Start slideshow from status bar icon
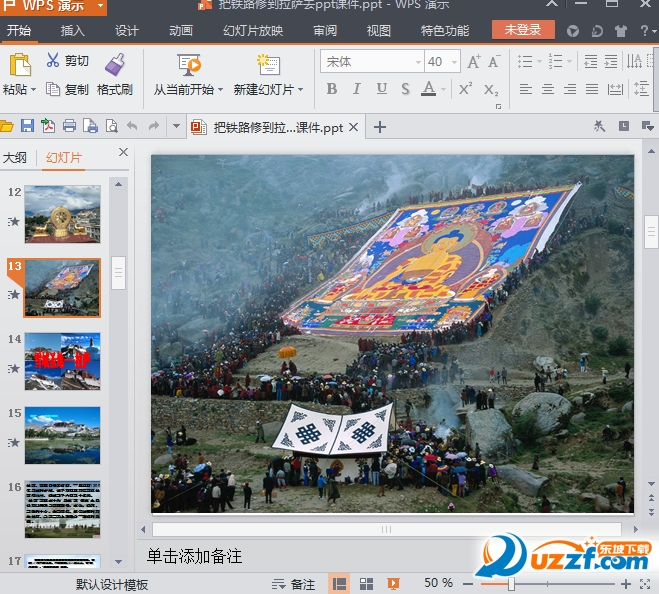This screenshot has height=594, width=659. coord(393,583)
